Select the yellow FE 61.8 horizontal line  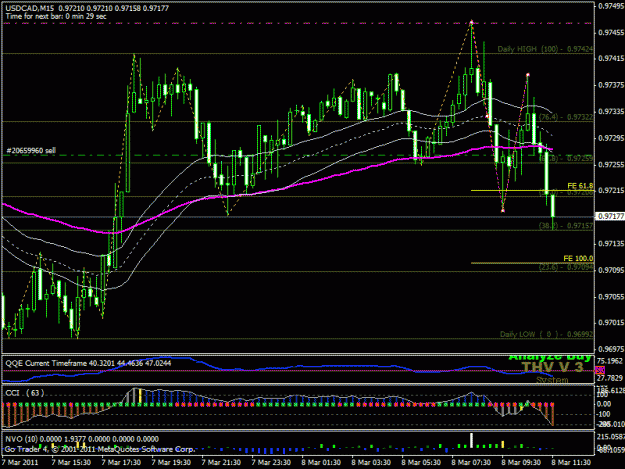(x=532, y=190)
